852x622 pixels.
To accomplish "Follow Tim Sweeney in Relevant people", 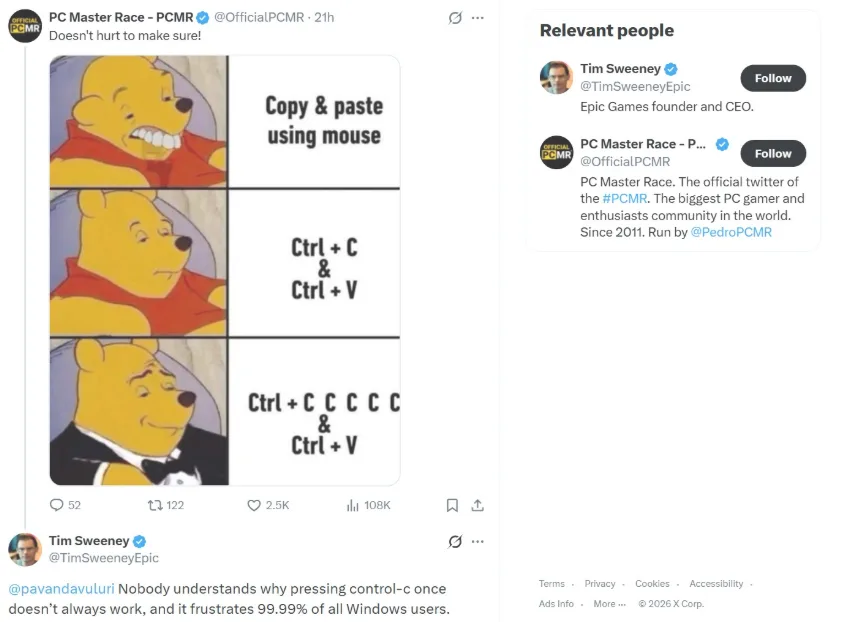I will [773, 78].
